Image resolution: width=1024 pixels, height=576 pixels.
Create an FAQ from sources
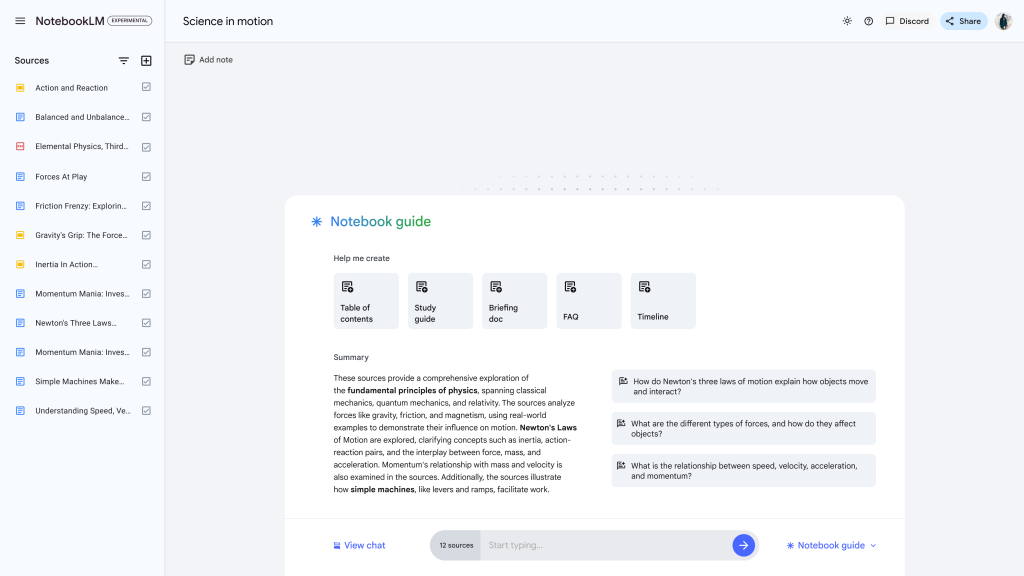click(589, 300)
